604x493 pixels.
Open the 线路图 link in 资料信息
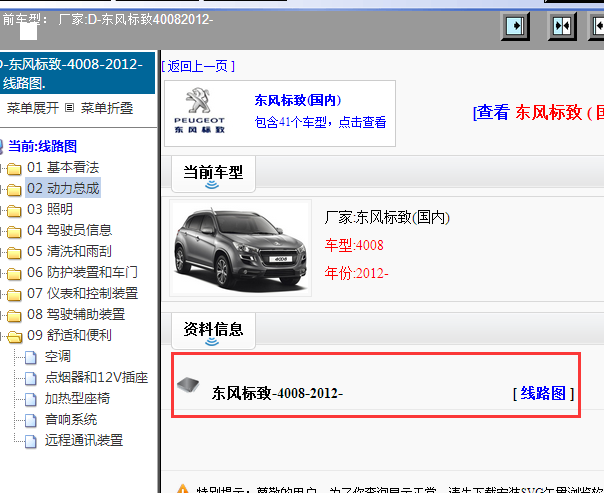coord(543,393)
